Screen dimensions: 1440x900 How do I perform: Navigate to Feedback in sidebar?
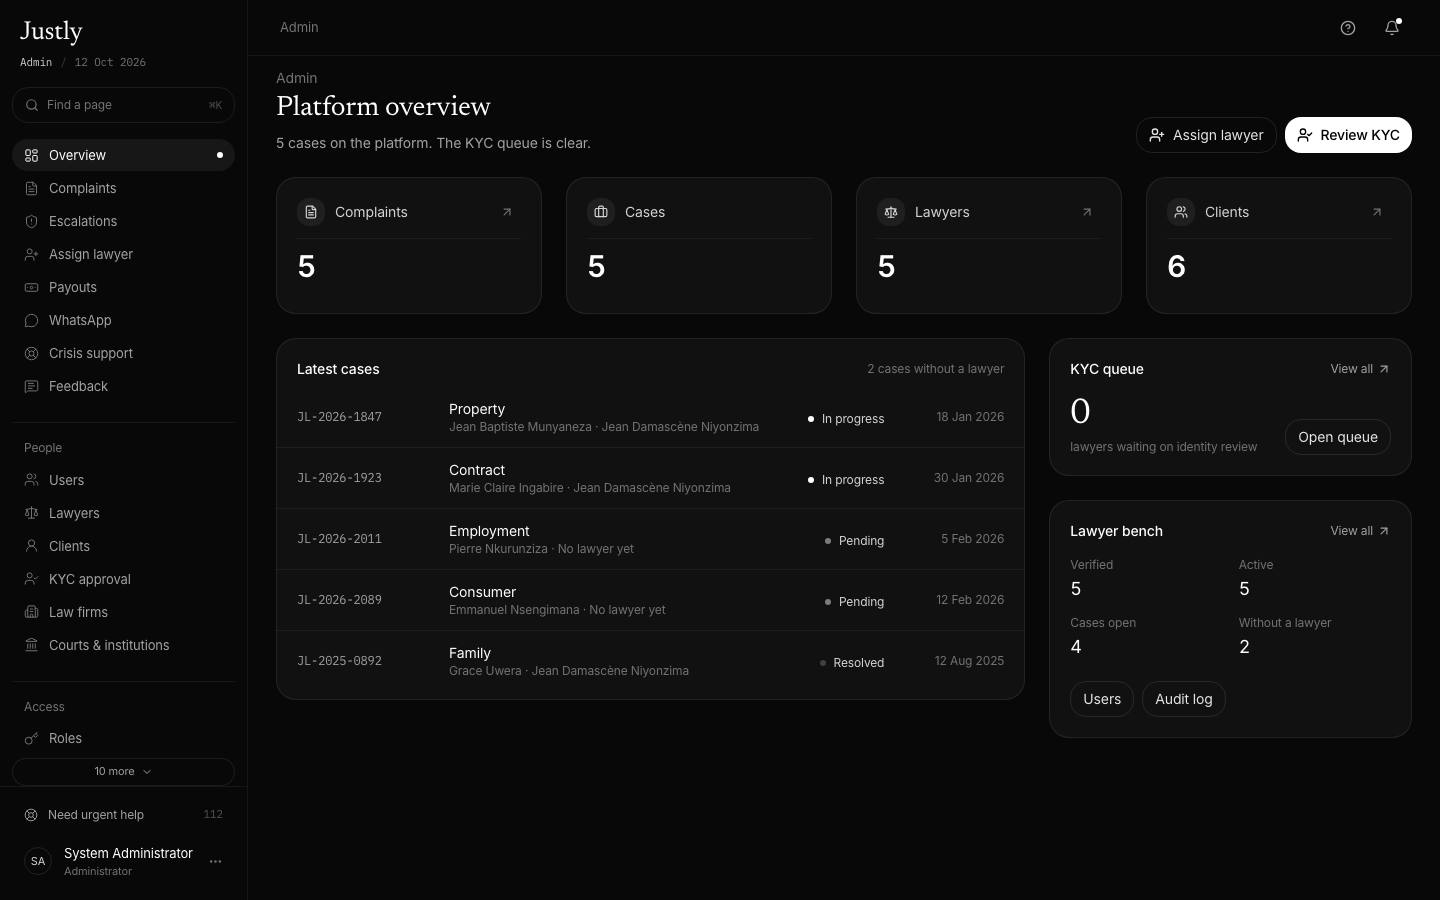click(123, 386)
